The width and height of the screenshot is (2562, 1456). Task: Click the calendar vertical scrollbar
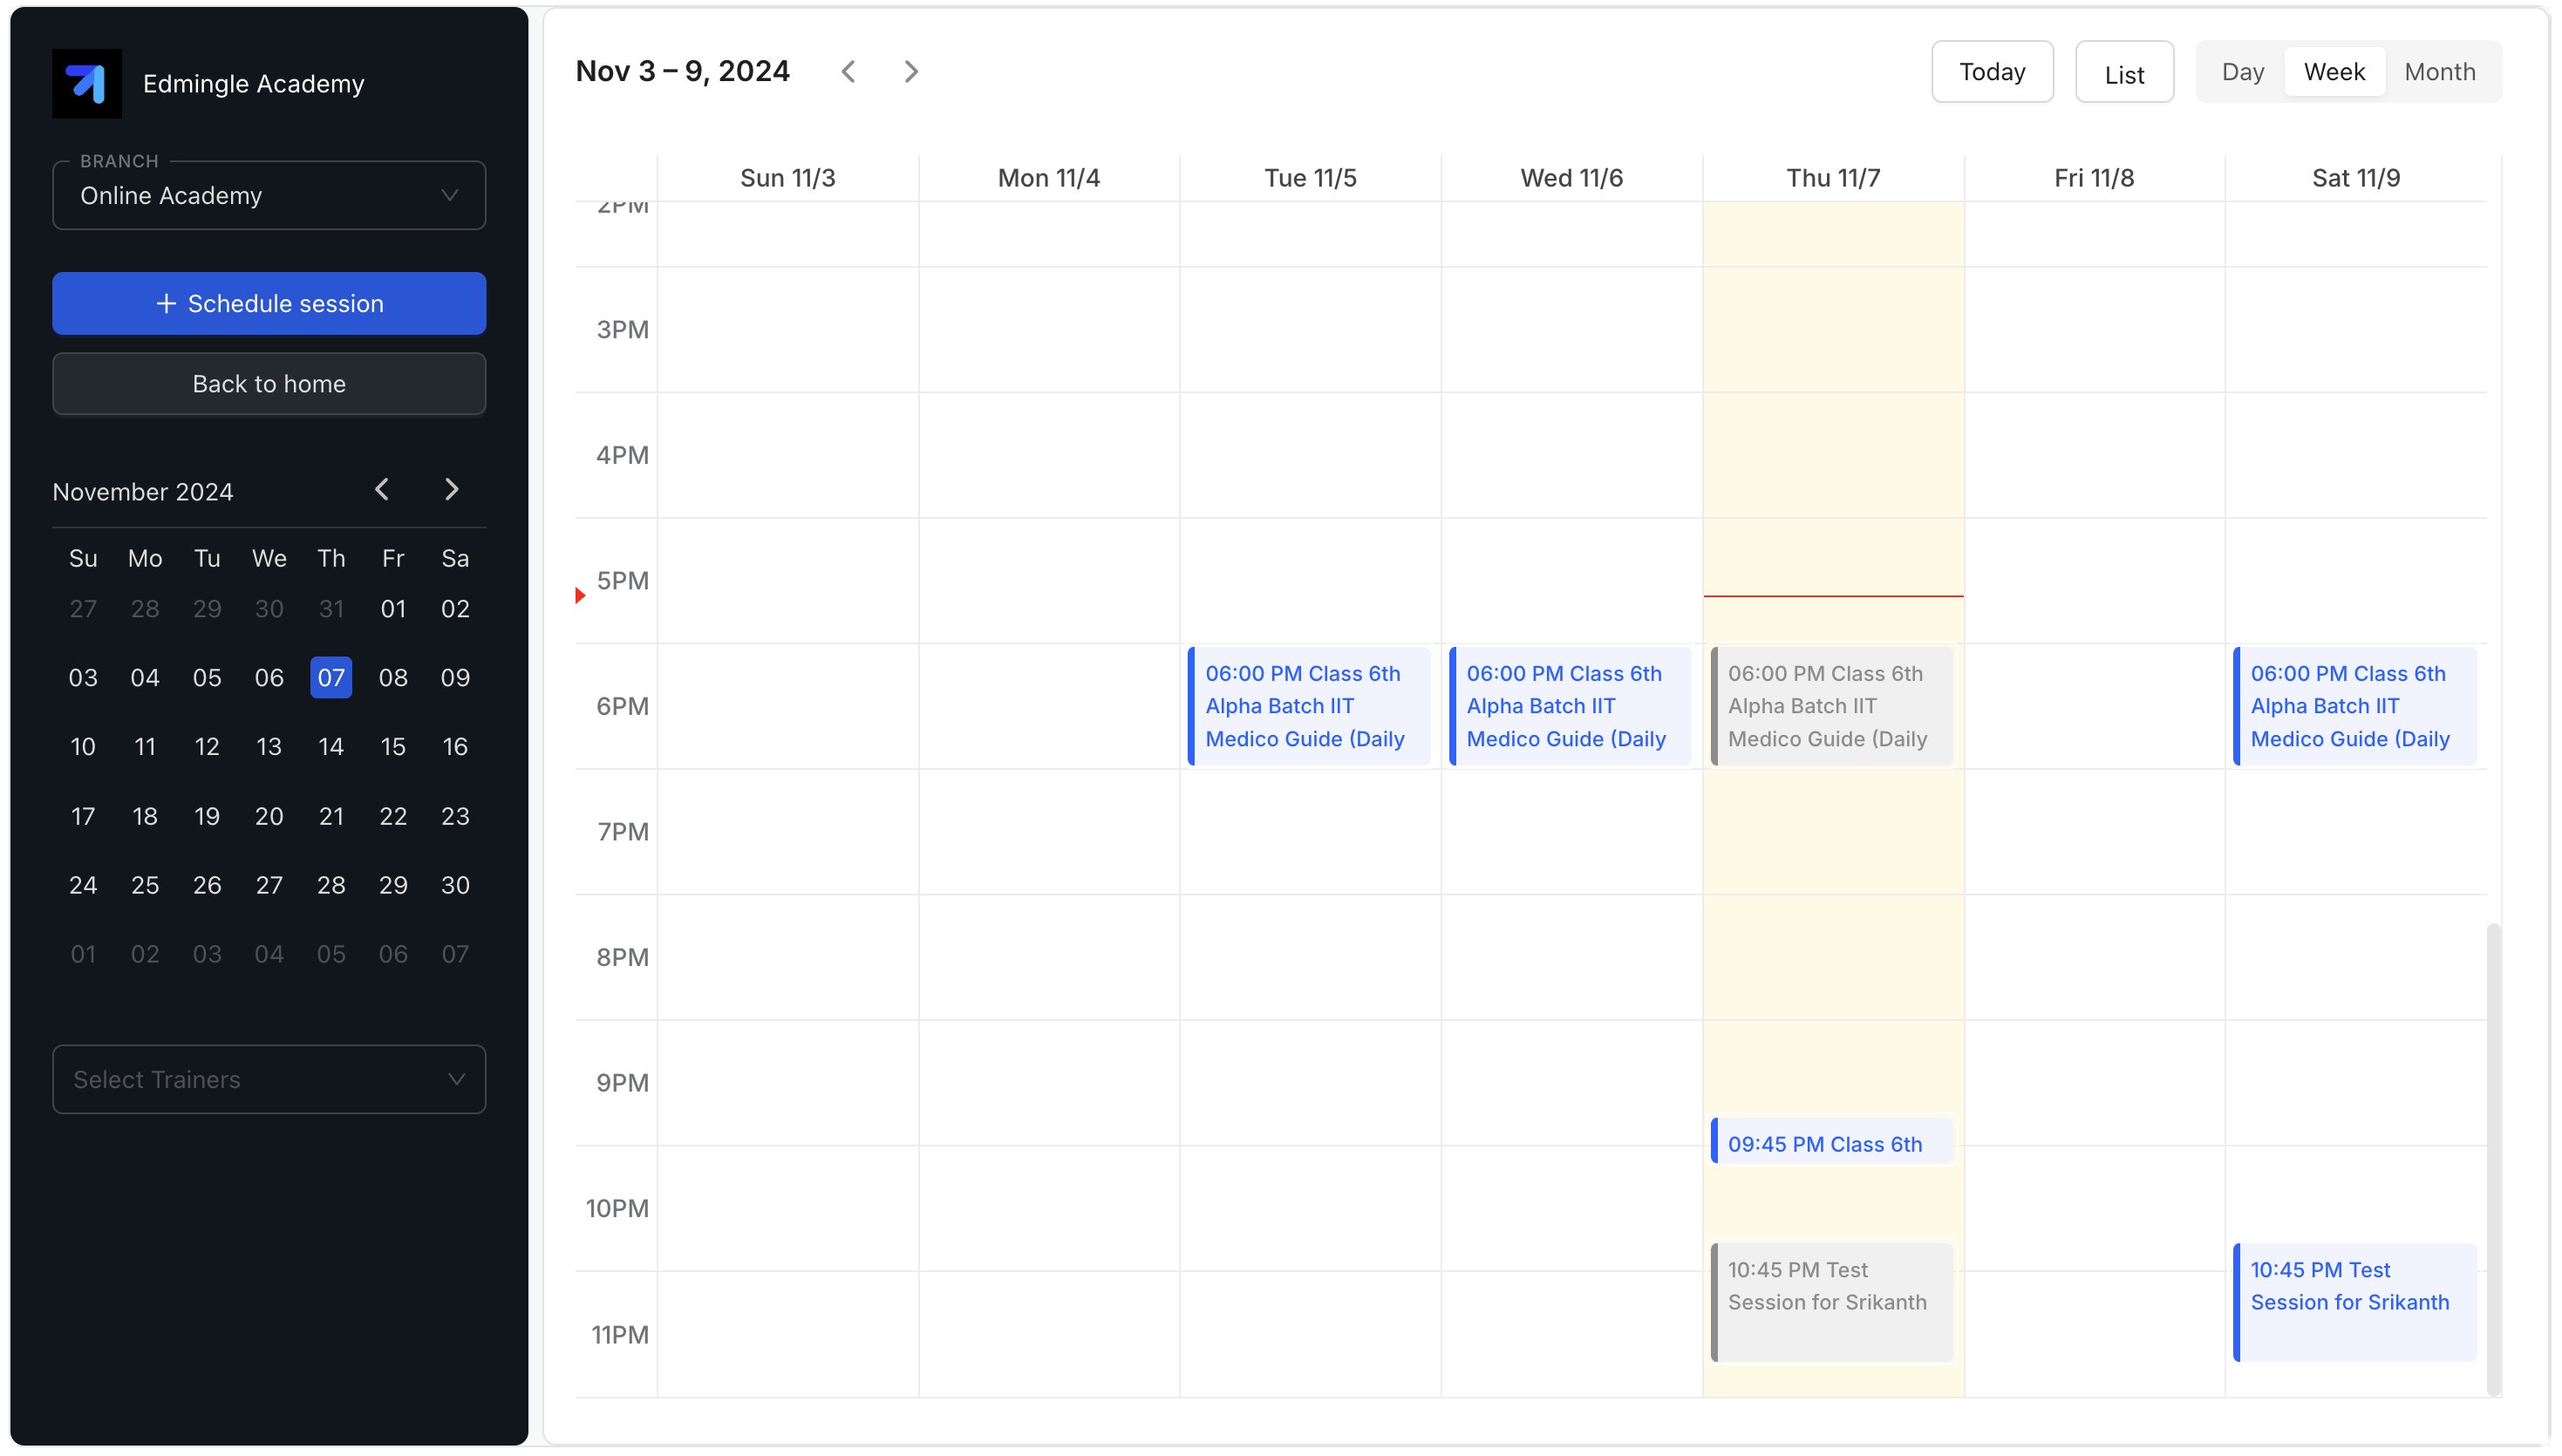(2493, 1158)
